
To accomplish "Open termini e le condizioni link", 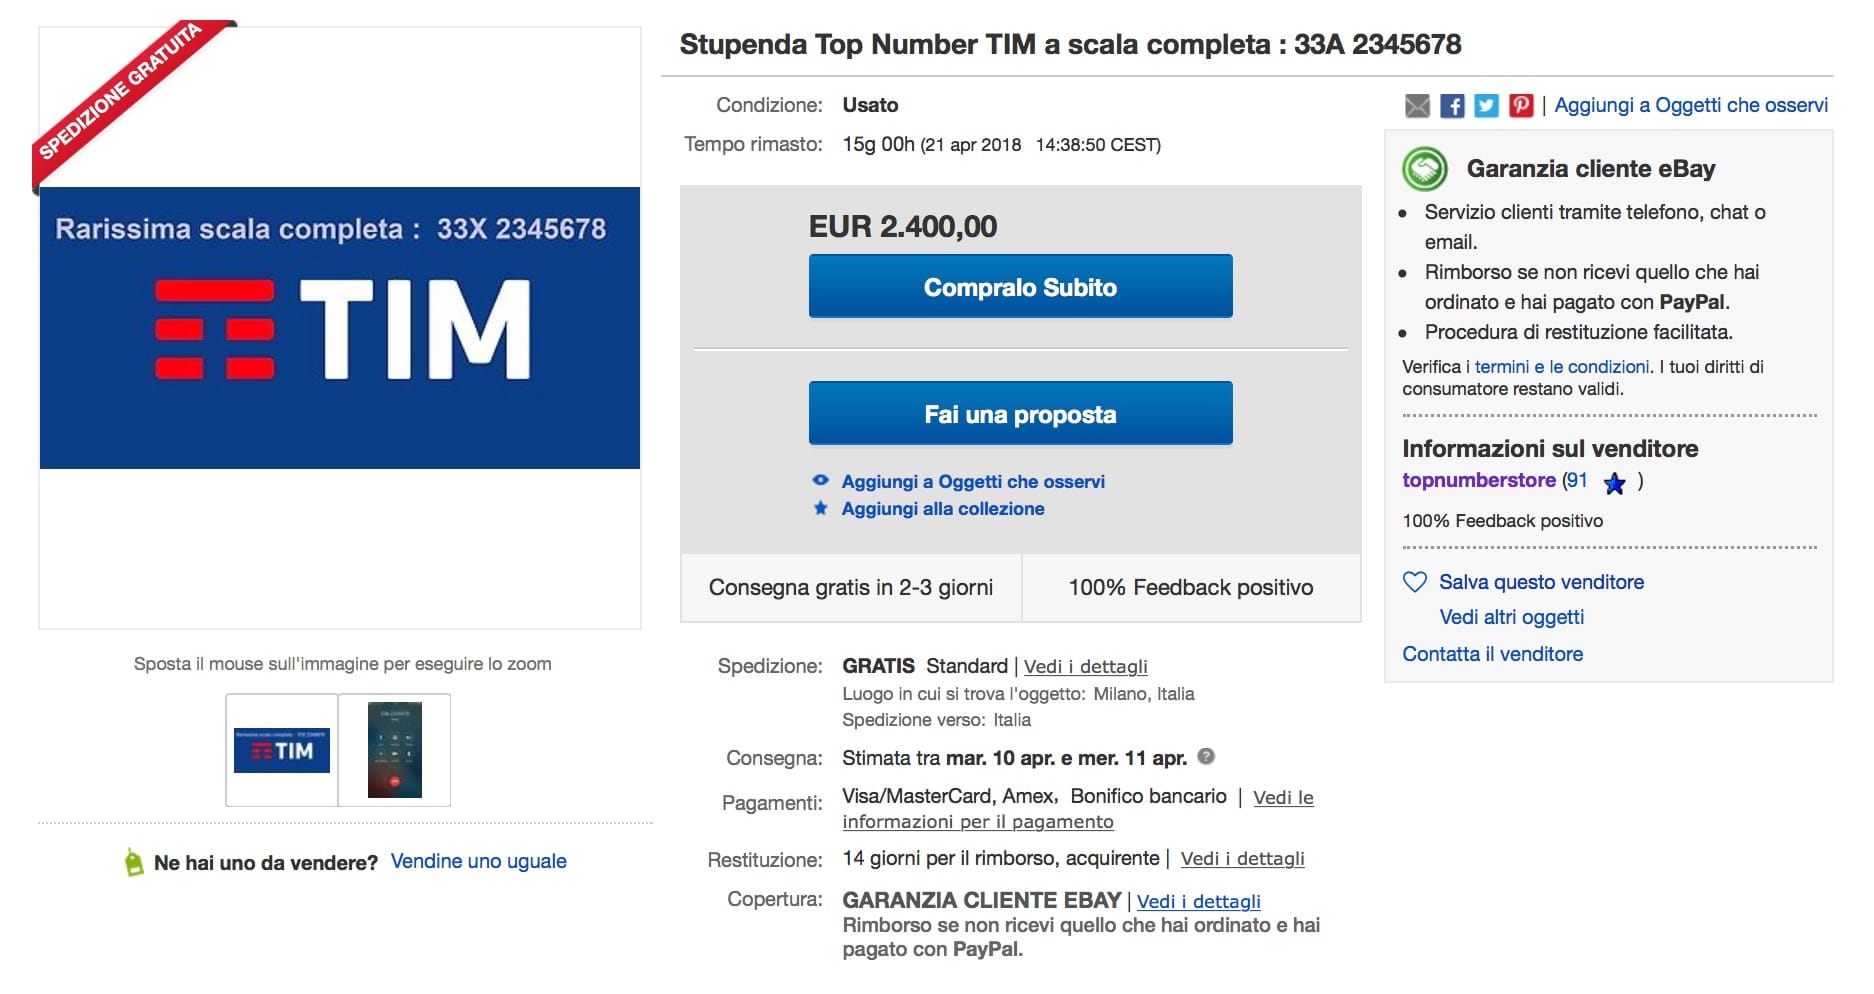I will tap(1560, 366).
